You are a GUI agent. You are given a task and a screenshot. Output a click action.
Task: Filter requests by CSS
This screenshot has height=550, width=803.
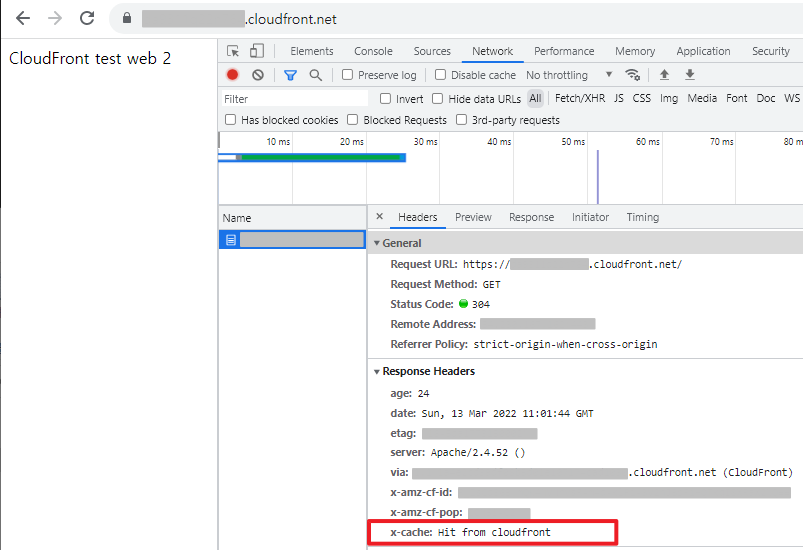pyautogui.click(x=642, y=98)
